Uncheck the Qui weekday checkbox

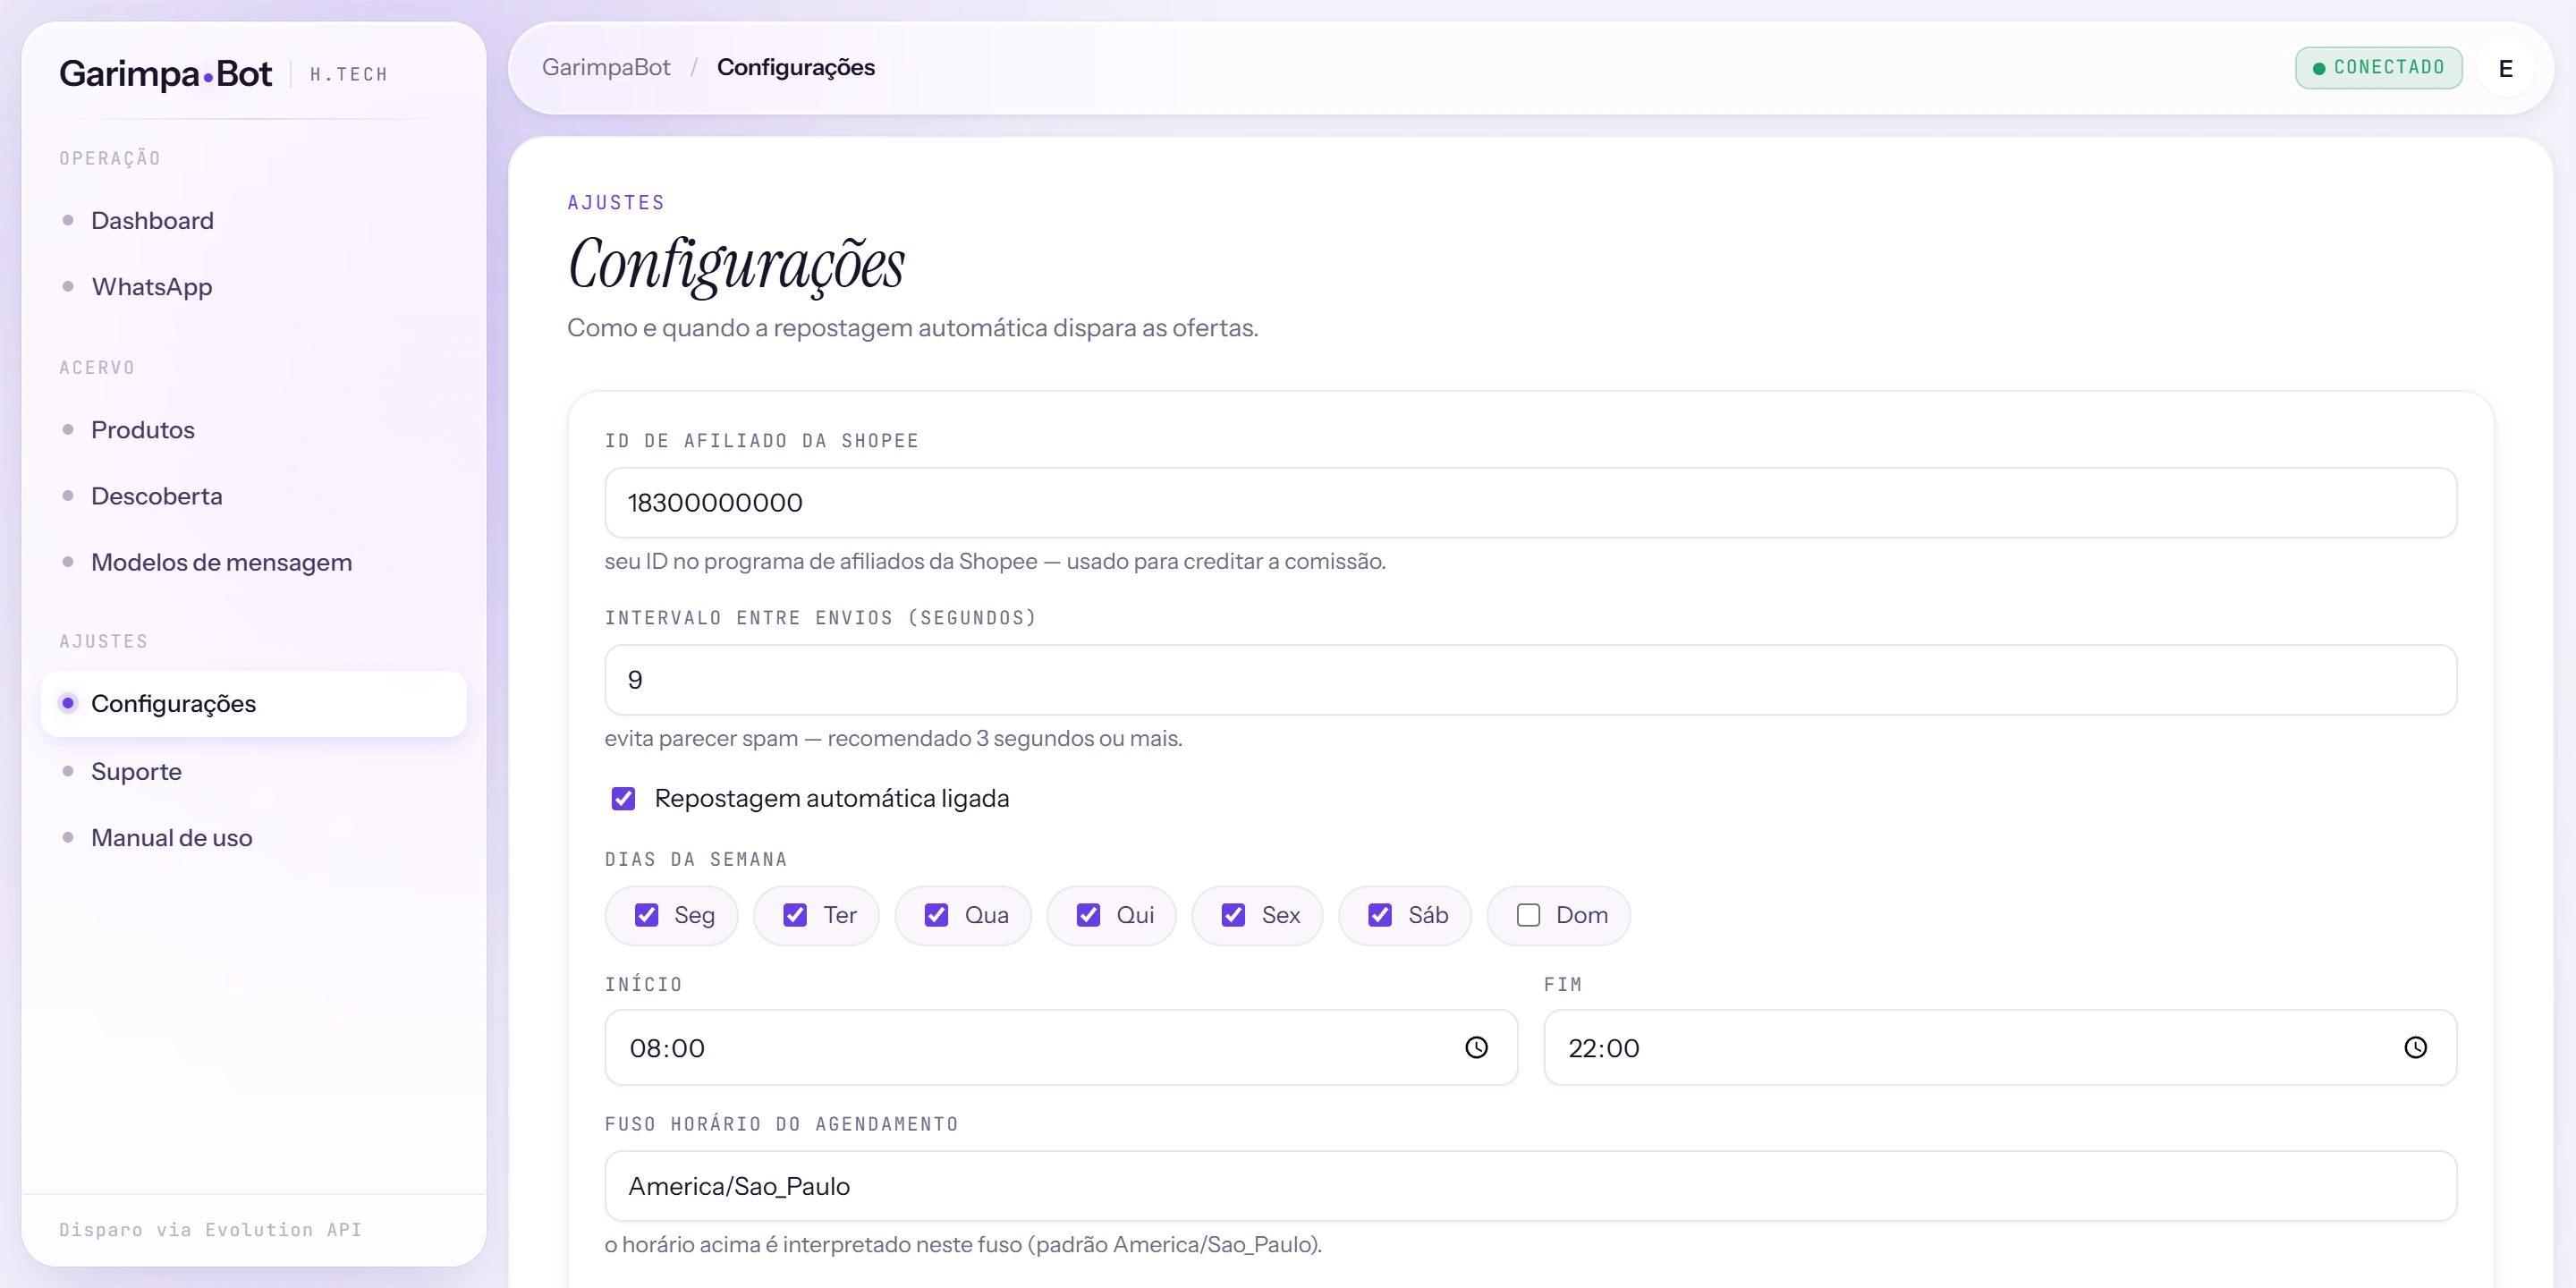(1088, 915)
